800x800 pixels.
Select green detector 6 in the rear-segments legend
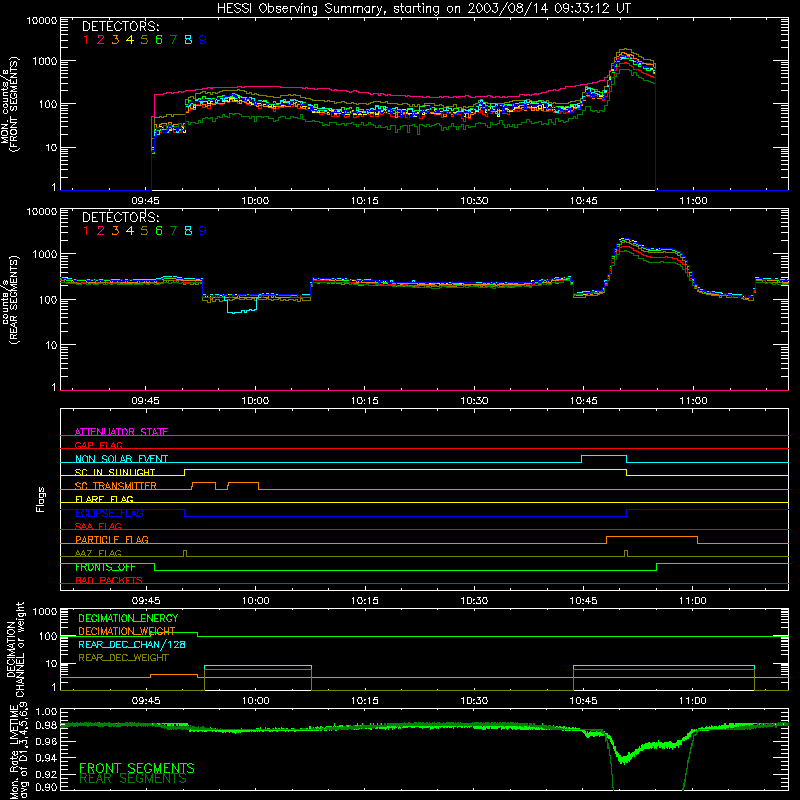(x=159, y=231)
